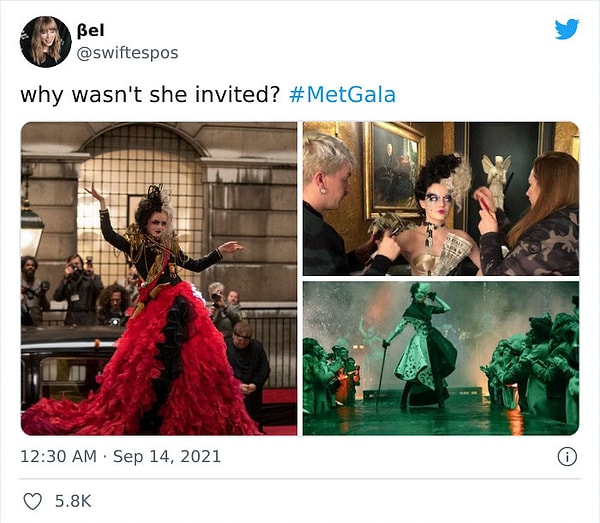This screenshot has height=523, width=600.
Task: Click the heart like icon
Action: [33, 501]
